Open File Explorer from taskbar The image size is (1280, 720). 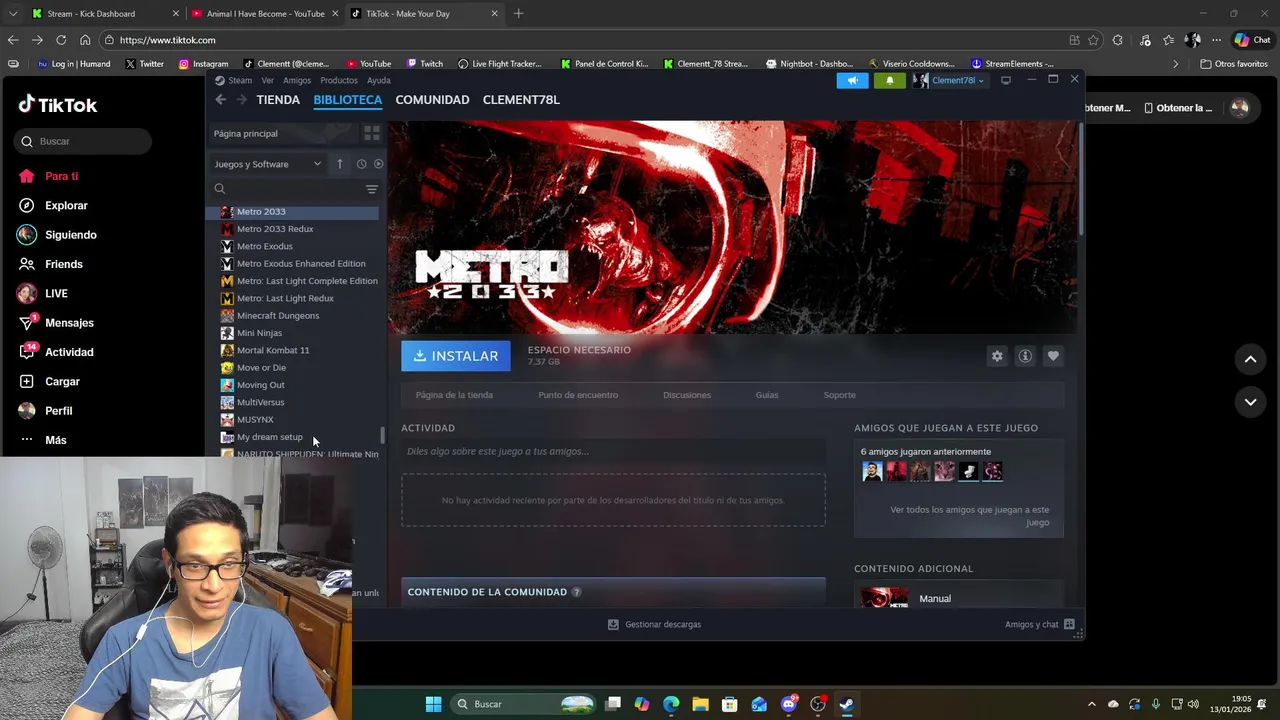click(x=700, y=704)
